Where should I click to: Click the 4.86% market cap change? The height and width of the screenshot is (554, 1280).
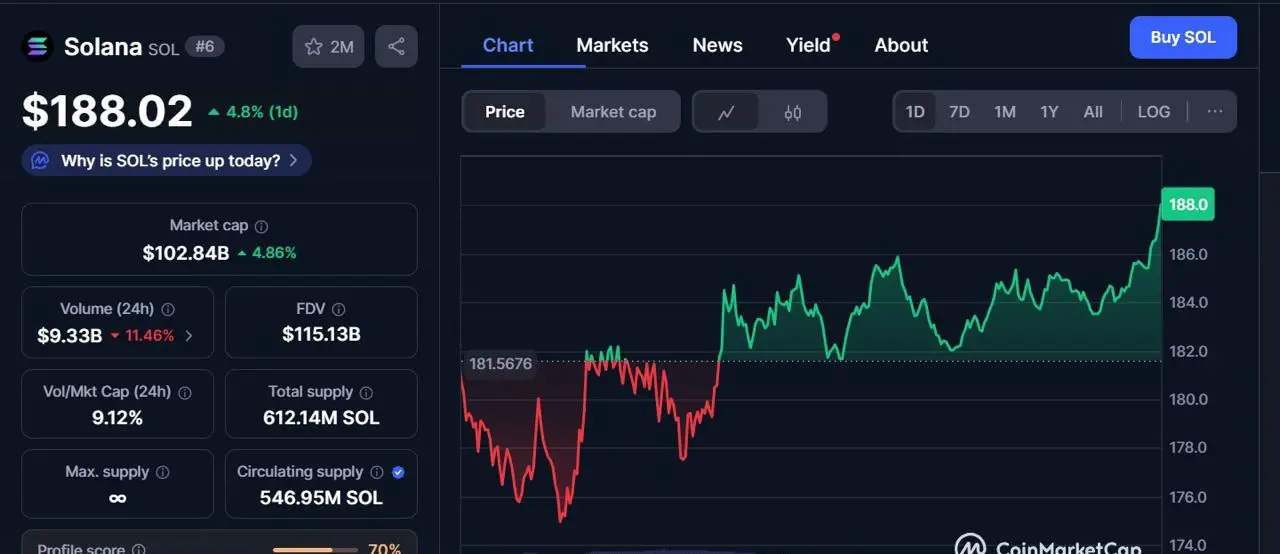(267, 253)
